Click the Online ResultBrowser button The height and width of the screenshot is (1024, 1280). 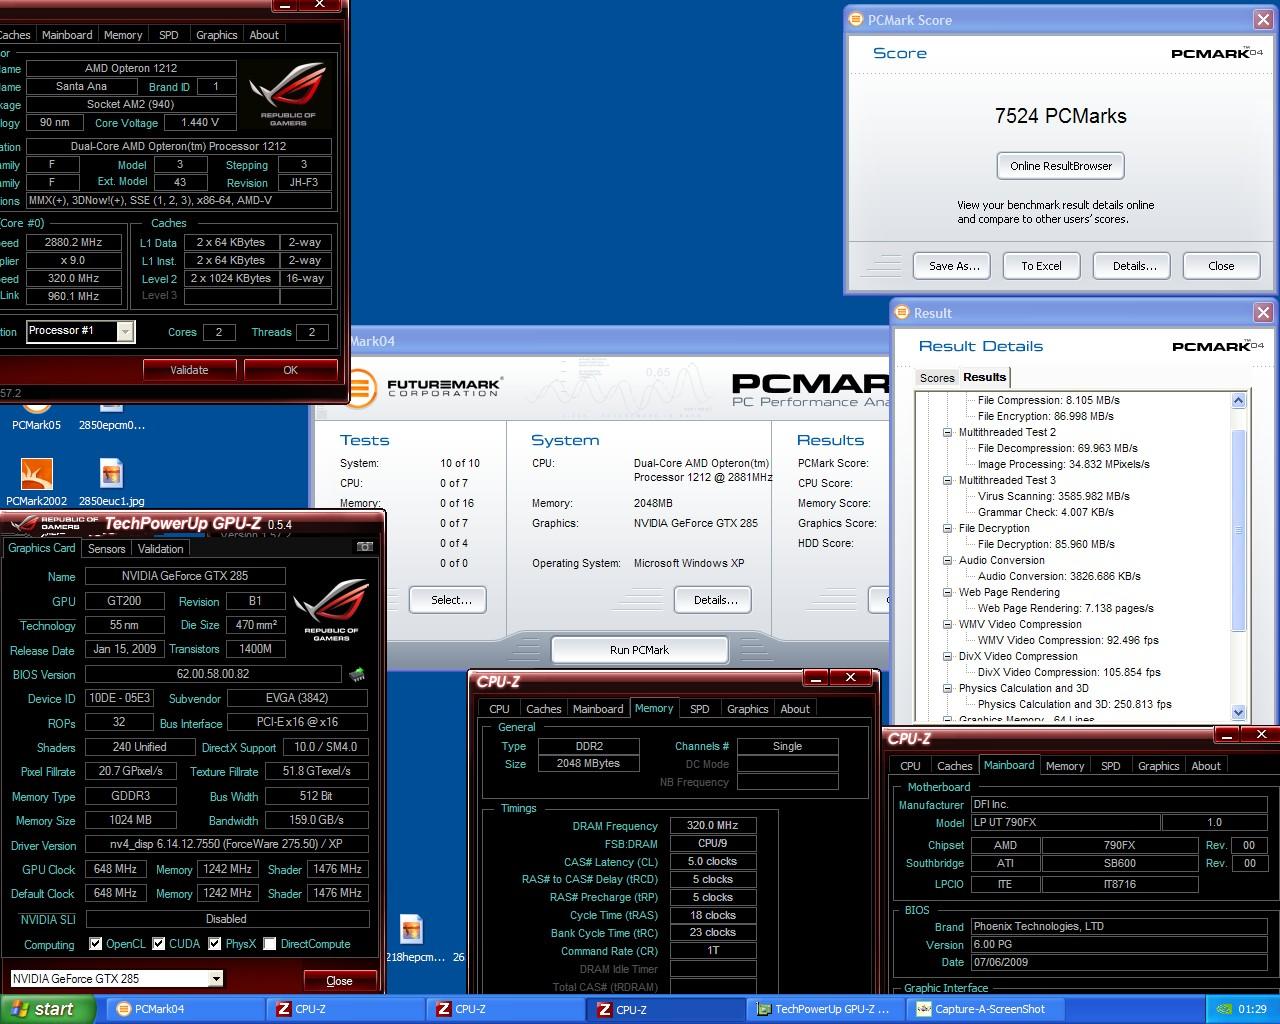[1061, 166]
